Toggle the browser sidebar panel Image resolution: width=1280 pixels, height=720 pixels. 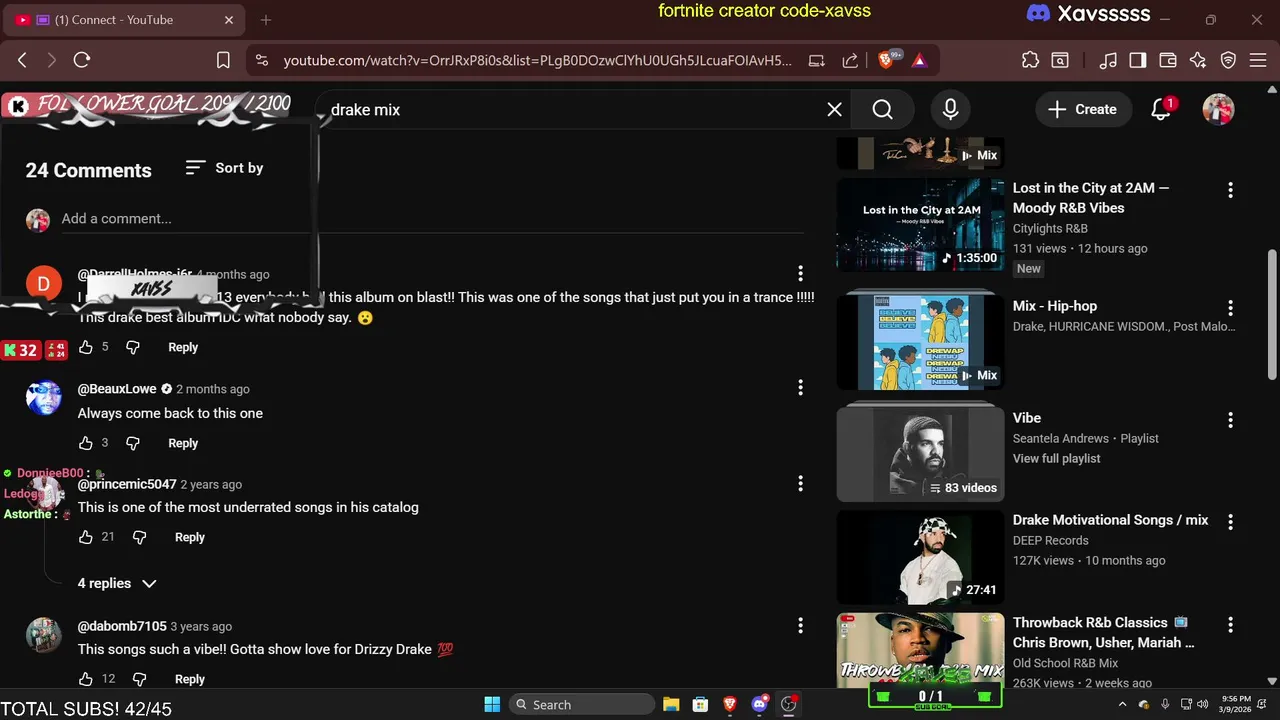(x=1137, y=60)
